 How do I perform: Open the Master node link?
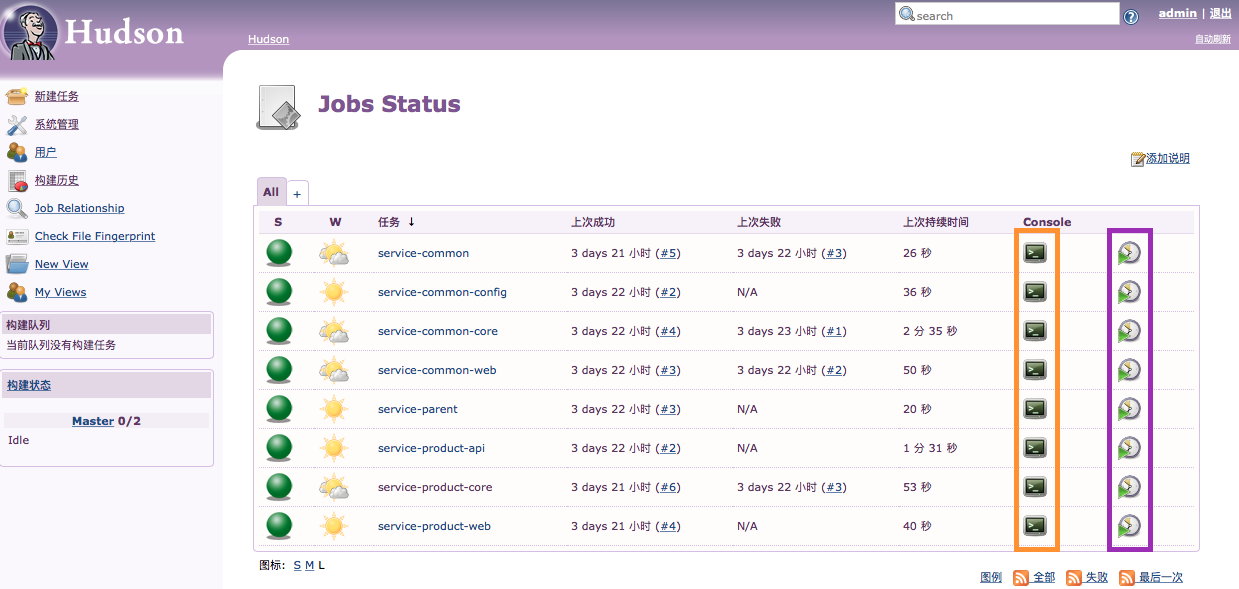(x=93, y=421)
